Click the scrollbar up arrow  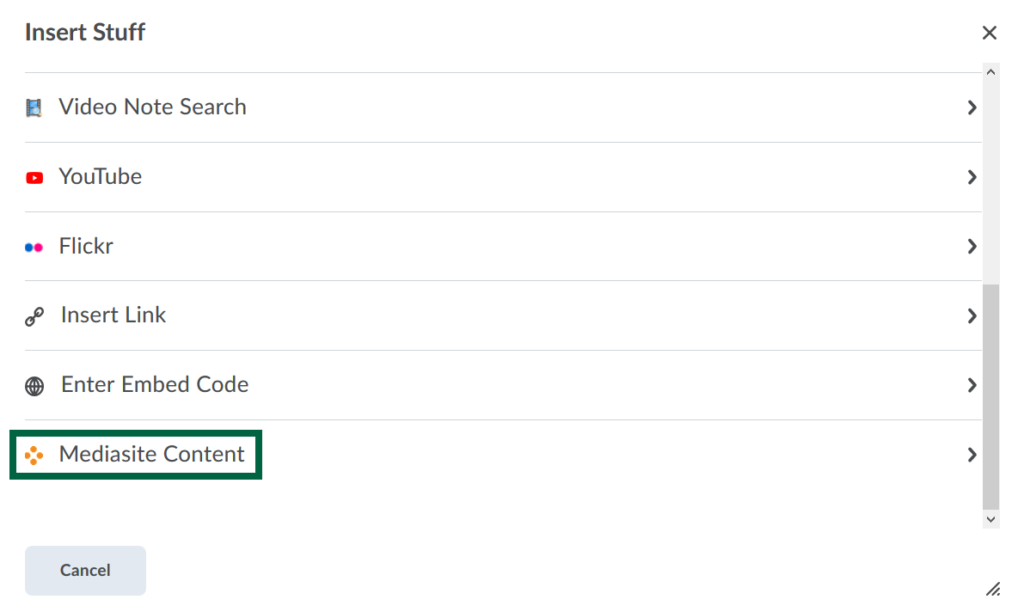pos(991,71)
